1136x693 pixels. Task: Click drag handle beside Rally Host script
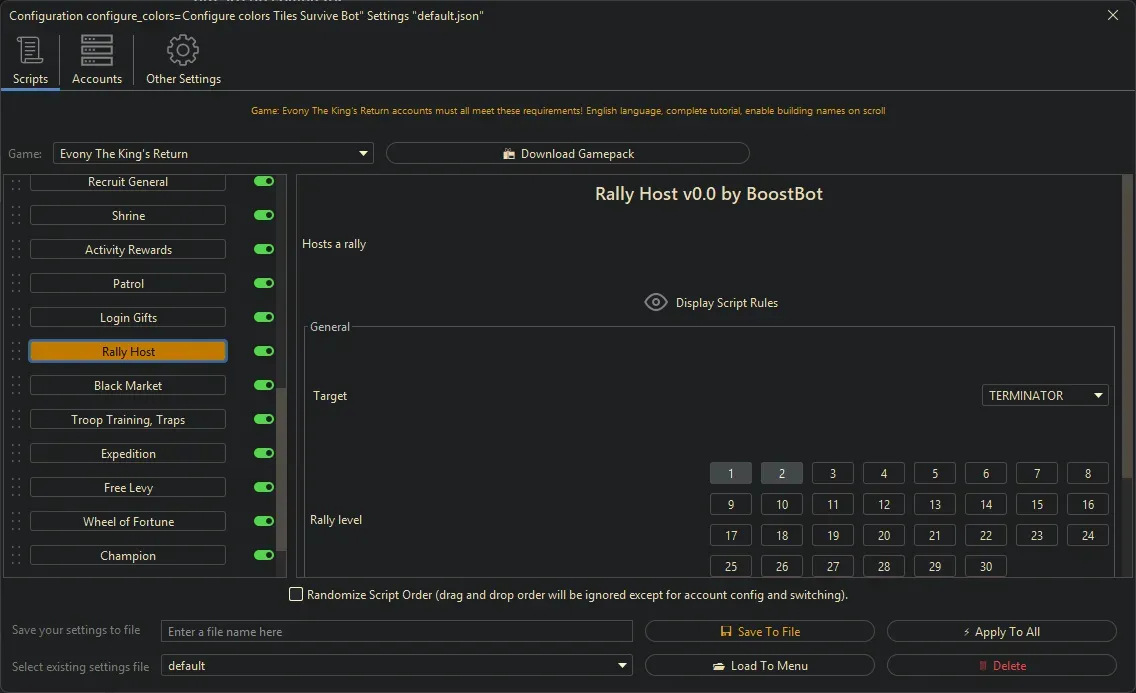[x=15, y=352]
